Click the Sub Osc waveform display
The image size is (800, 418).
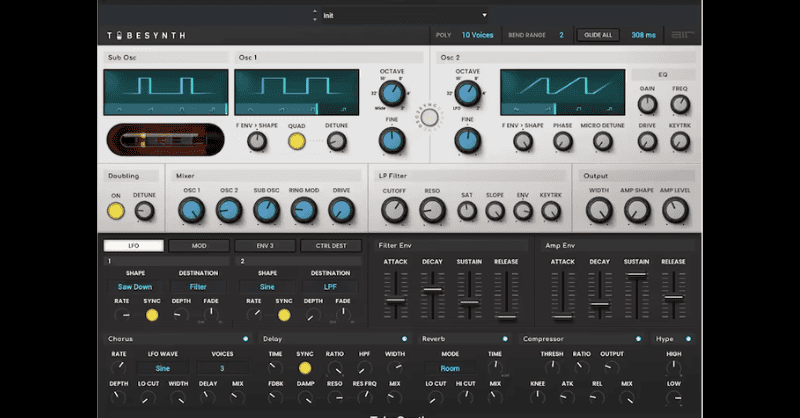166,92
